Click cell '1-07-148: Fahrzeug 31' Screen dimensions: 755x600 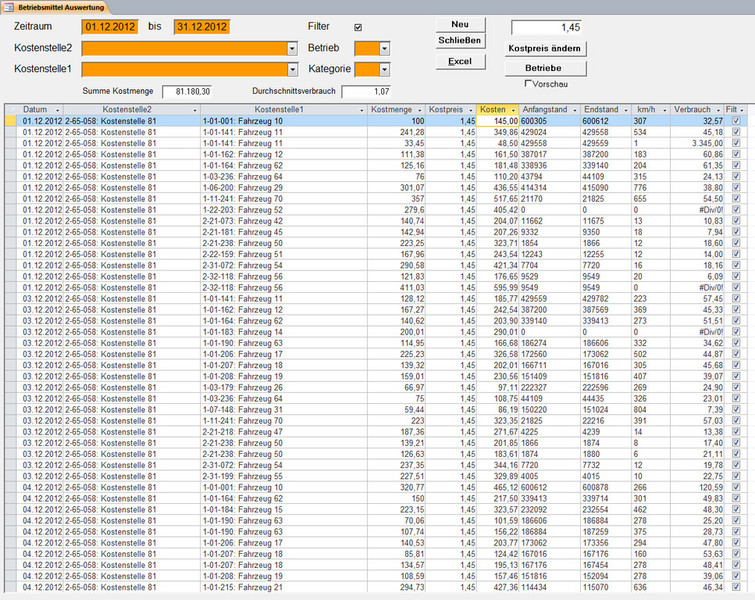click(x=284, y=409)
